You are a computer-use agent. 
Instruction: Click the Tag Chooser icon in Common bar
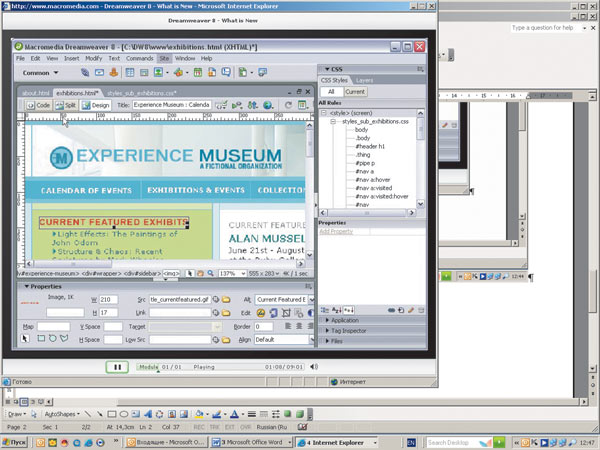[262, 72]
